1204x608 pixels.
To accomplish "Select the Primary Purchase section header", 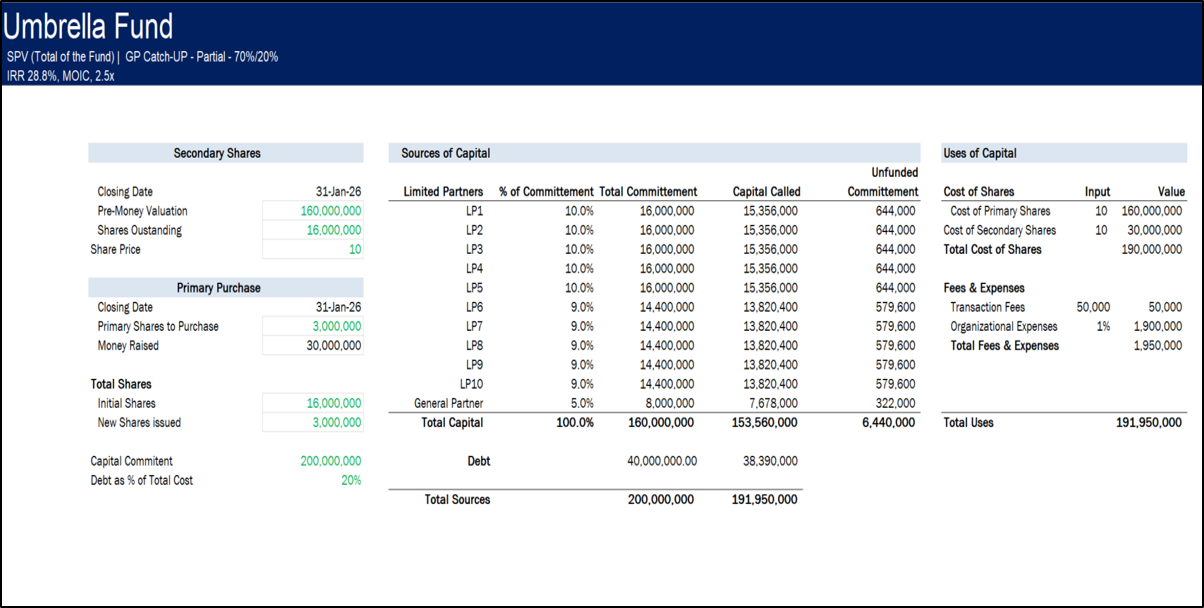I will pos(216,287).
